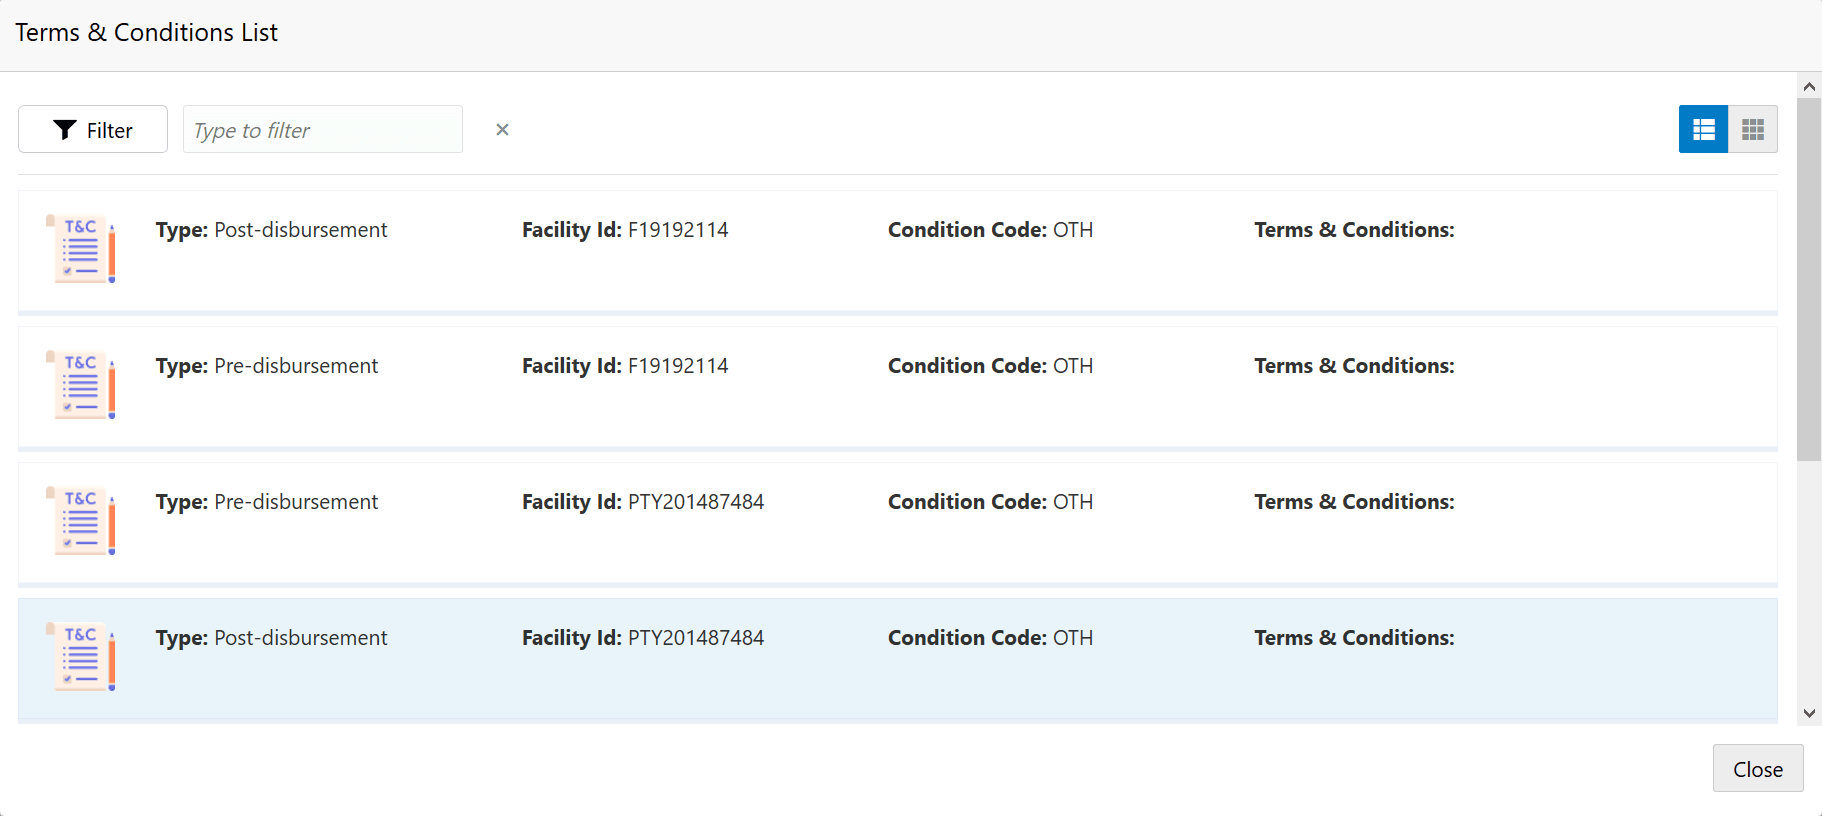This screenshot has height=816, width=1822.
Task: Click the T&C icon for Pre-disbursement PTY201487484
Action: coord(81,521)
